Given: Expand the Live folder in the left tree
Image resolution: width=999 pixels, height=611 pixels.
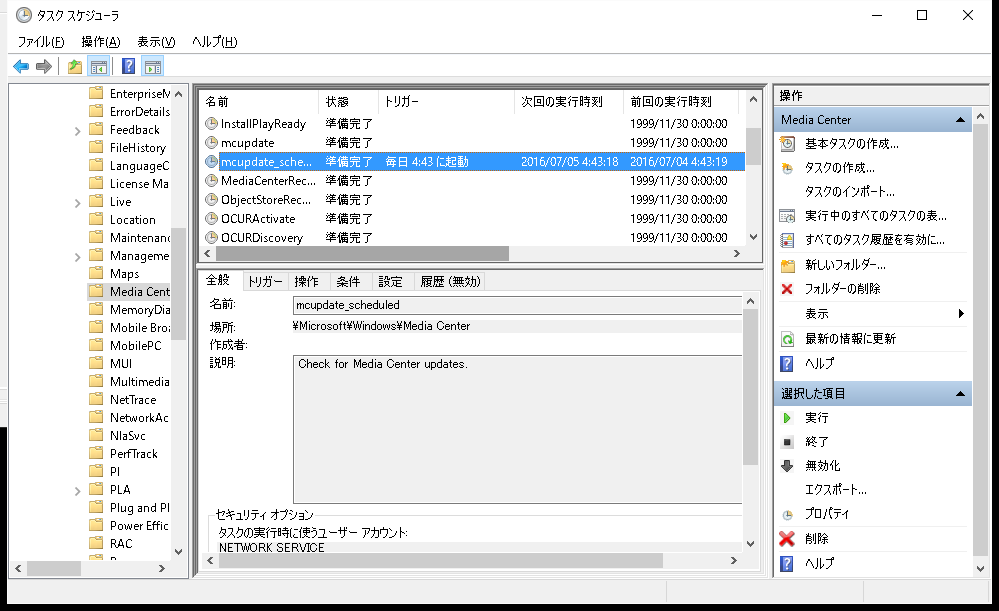Looking at the screenshot, I should pos(76,201).
